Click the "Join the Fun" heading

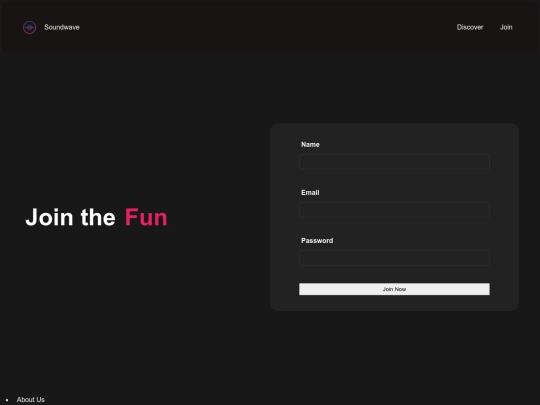click(x=96, y=217)
